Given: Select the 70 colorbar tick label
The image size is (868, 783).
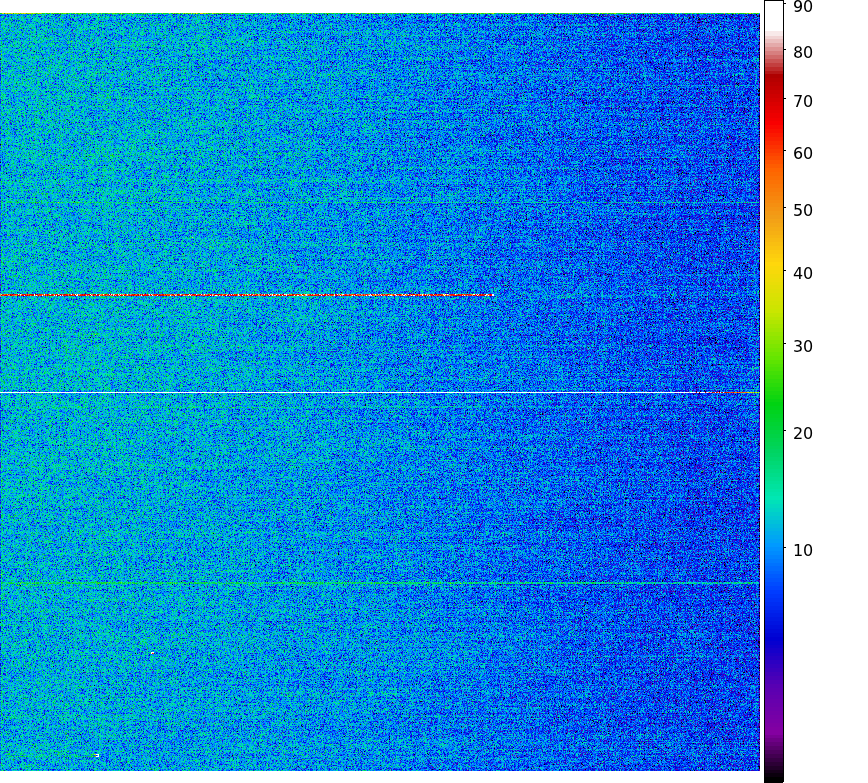Looking at the screenshot, I should click(x=802, y=102).
